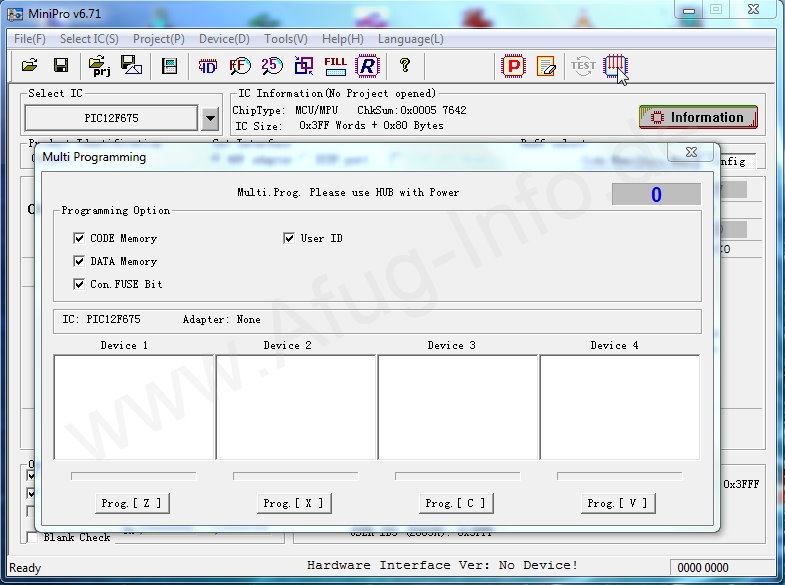Click the Information button
The width and height of the screenshot is (785, 585).
[x=698, y=117]
